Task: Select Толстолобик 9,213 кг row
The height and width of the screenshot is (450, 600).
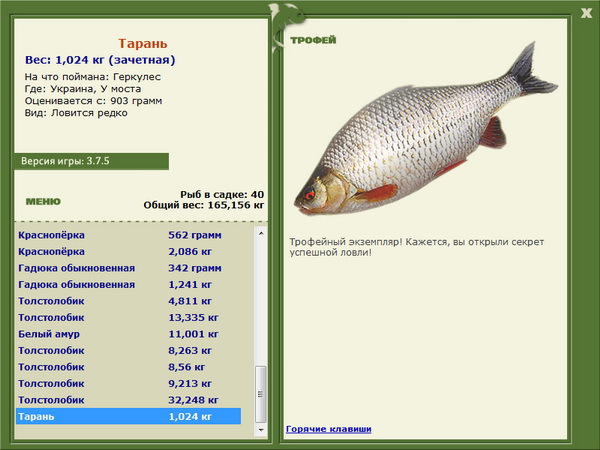Action: [x=129, y=383]
